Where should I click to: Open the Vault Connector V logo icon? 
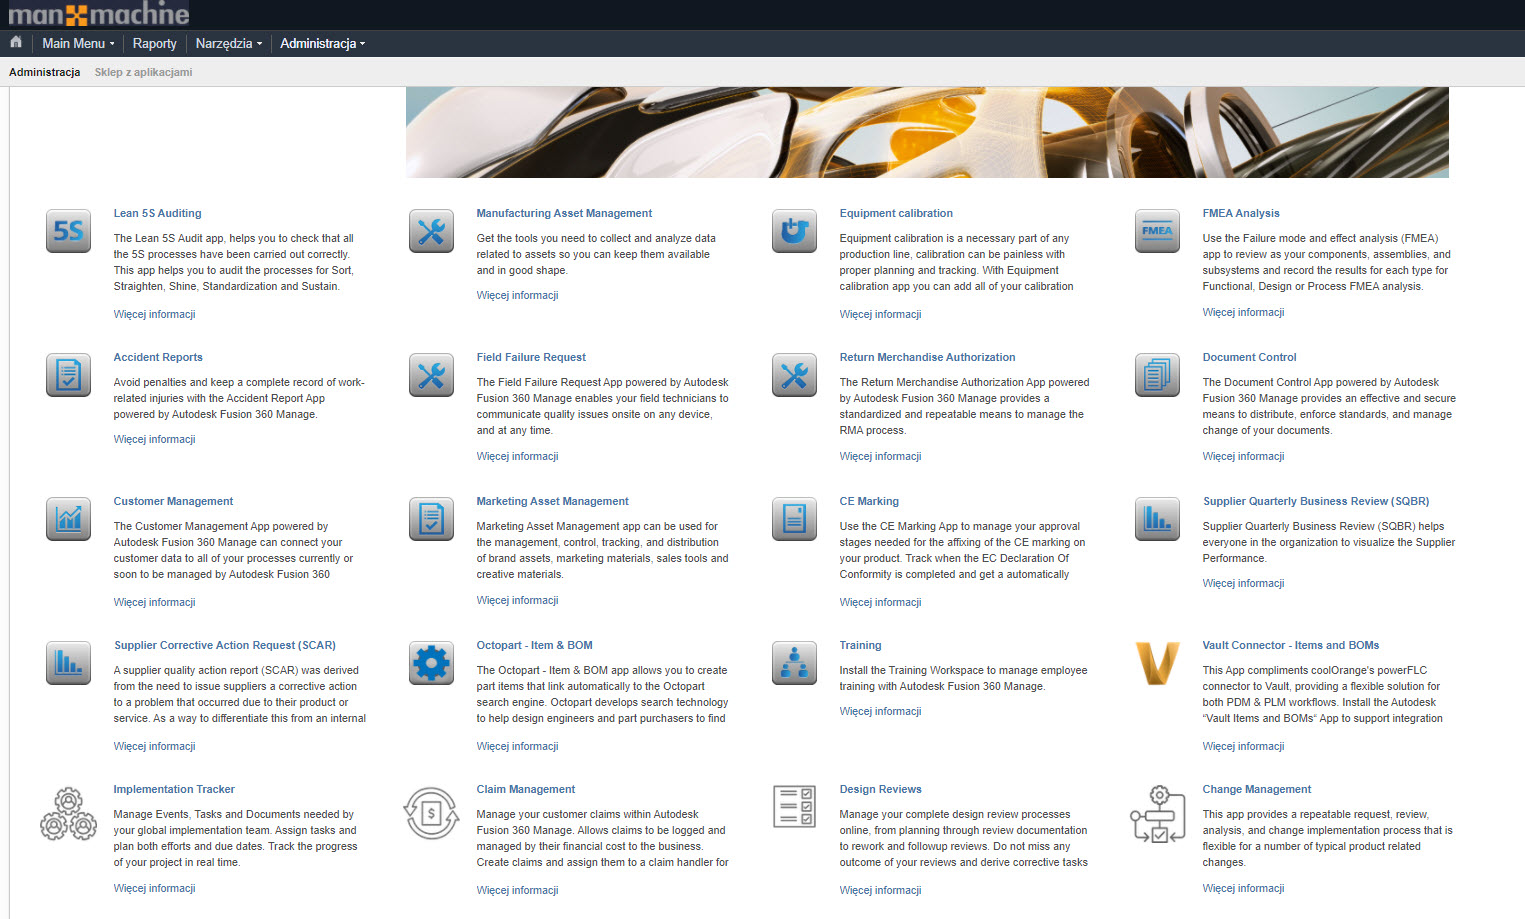[x=1157, y=664]
